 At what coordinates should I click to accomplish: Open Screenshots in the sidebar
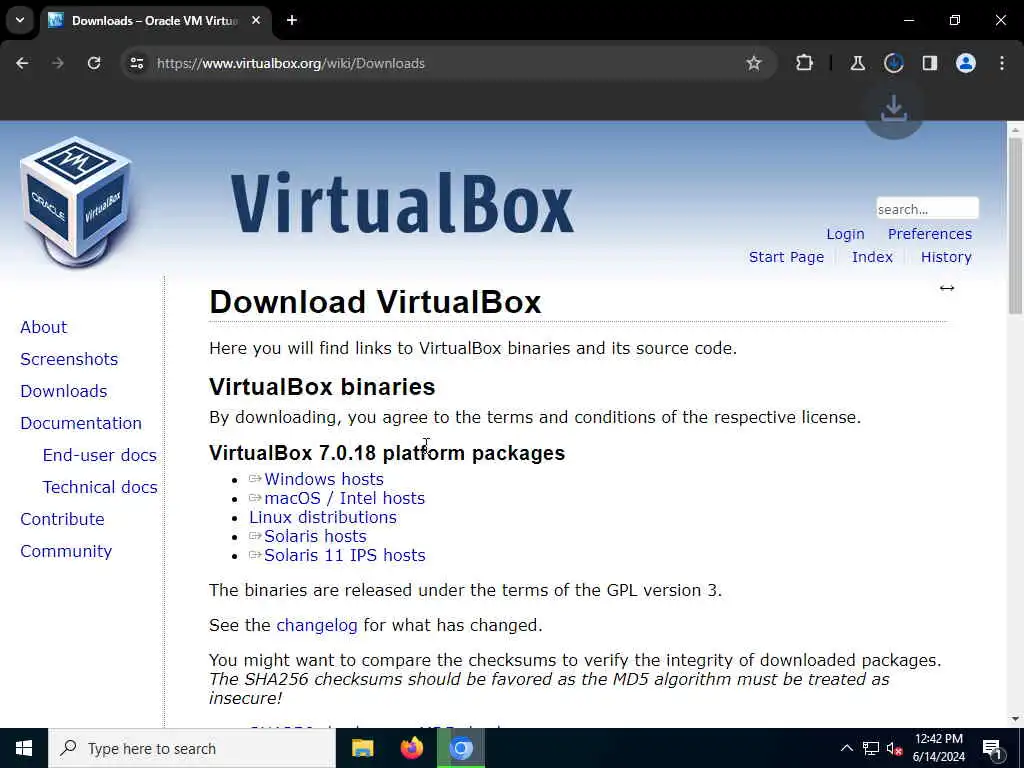69,359
